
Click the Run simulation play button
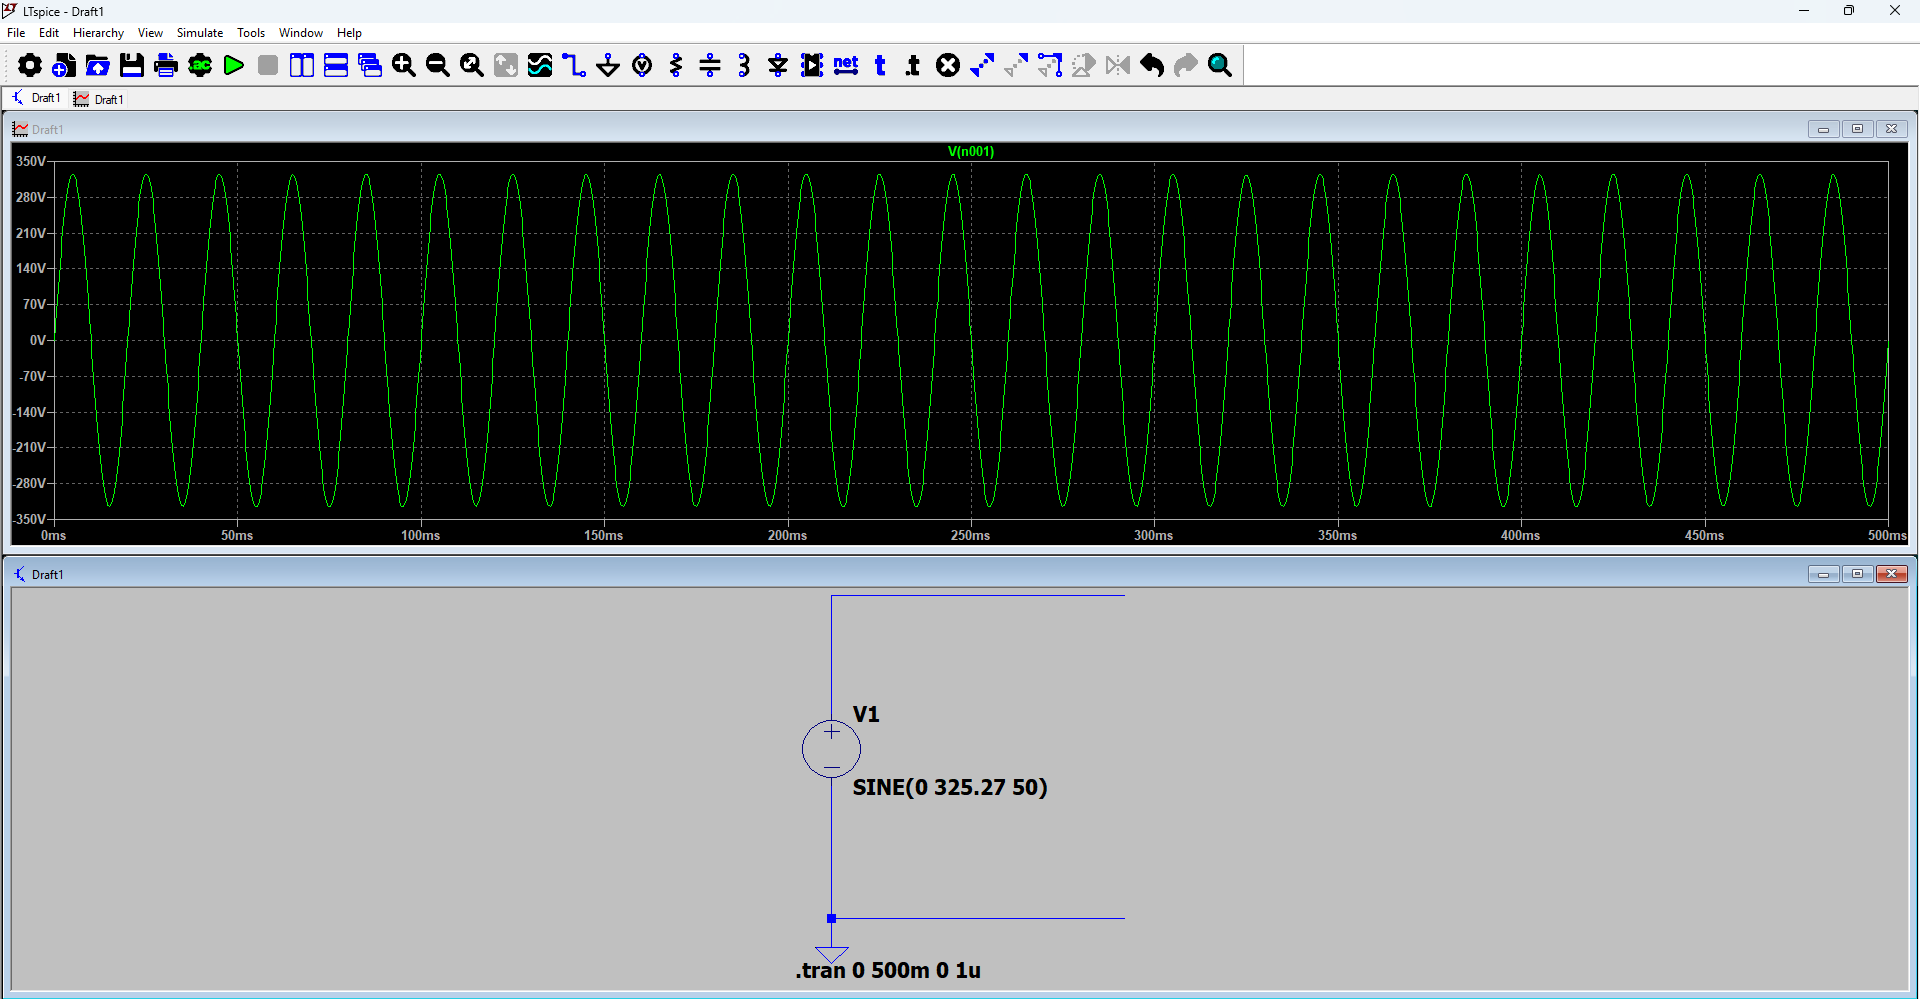click(234, 66)
